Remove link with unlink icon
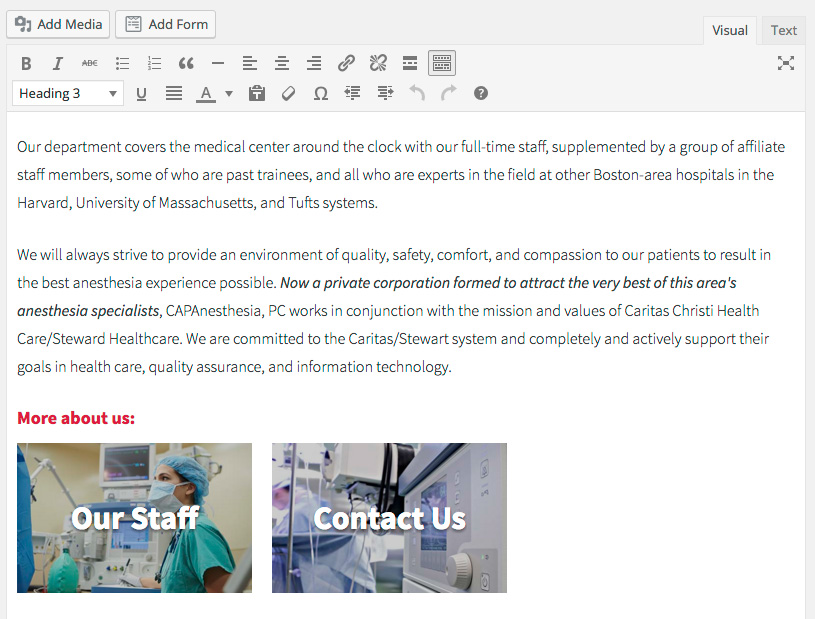Screen dimensions: 815x619 tap(378, 64)
